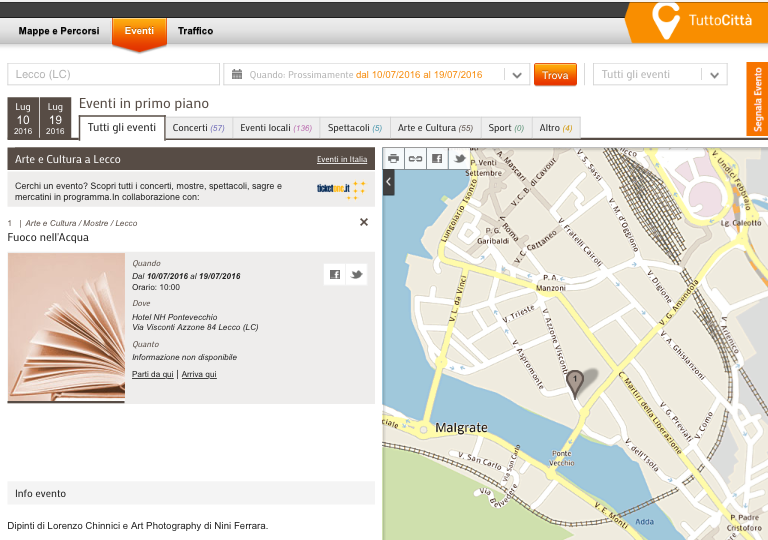Select the Arte e Cultura tab

coord(435,128)
